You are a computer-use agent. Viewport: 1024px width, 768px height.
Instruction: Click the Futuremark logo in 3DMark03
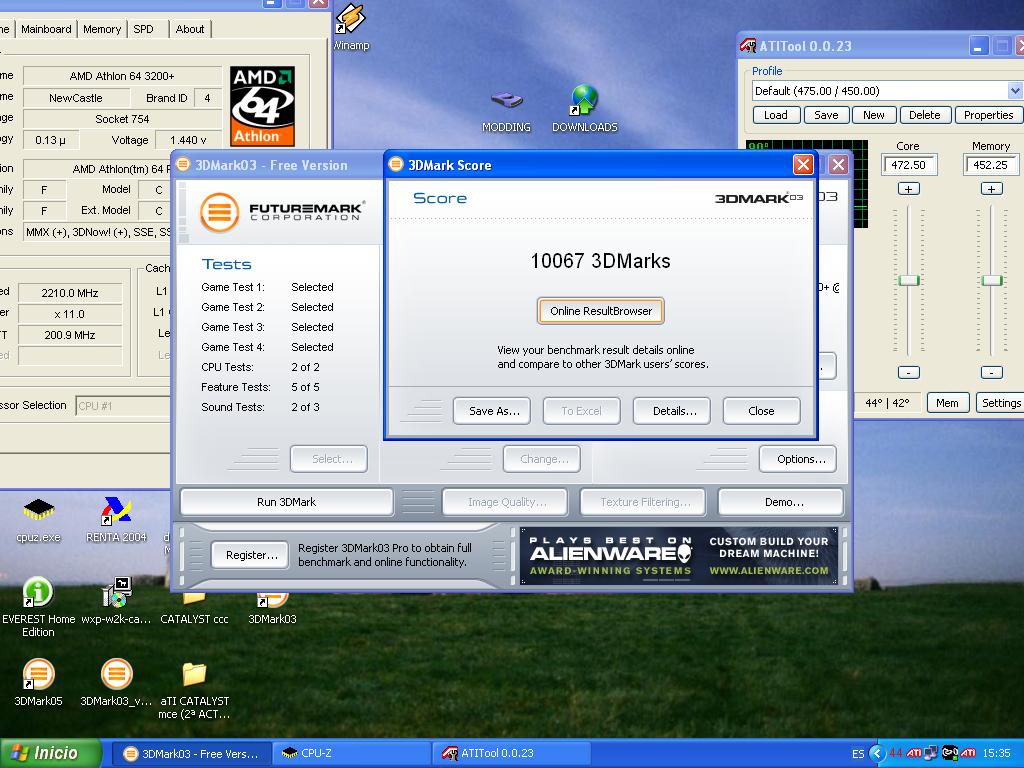(282, 212)
